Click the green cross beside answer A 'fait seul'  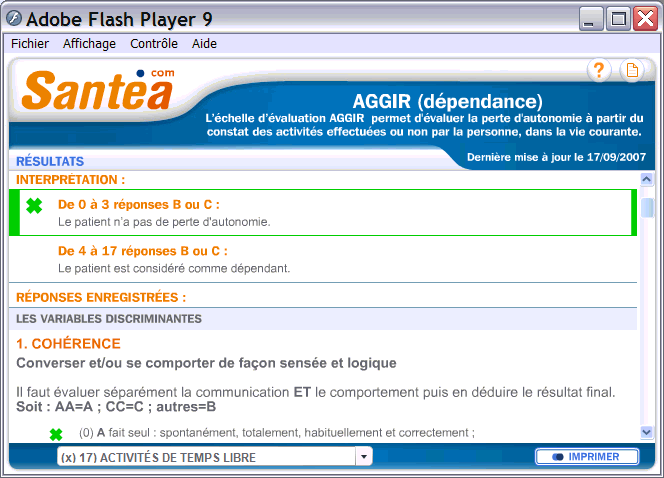point(56,434)
